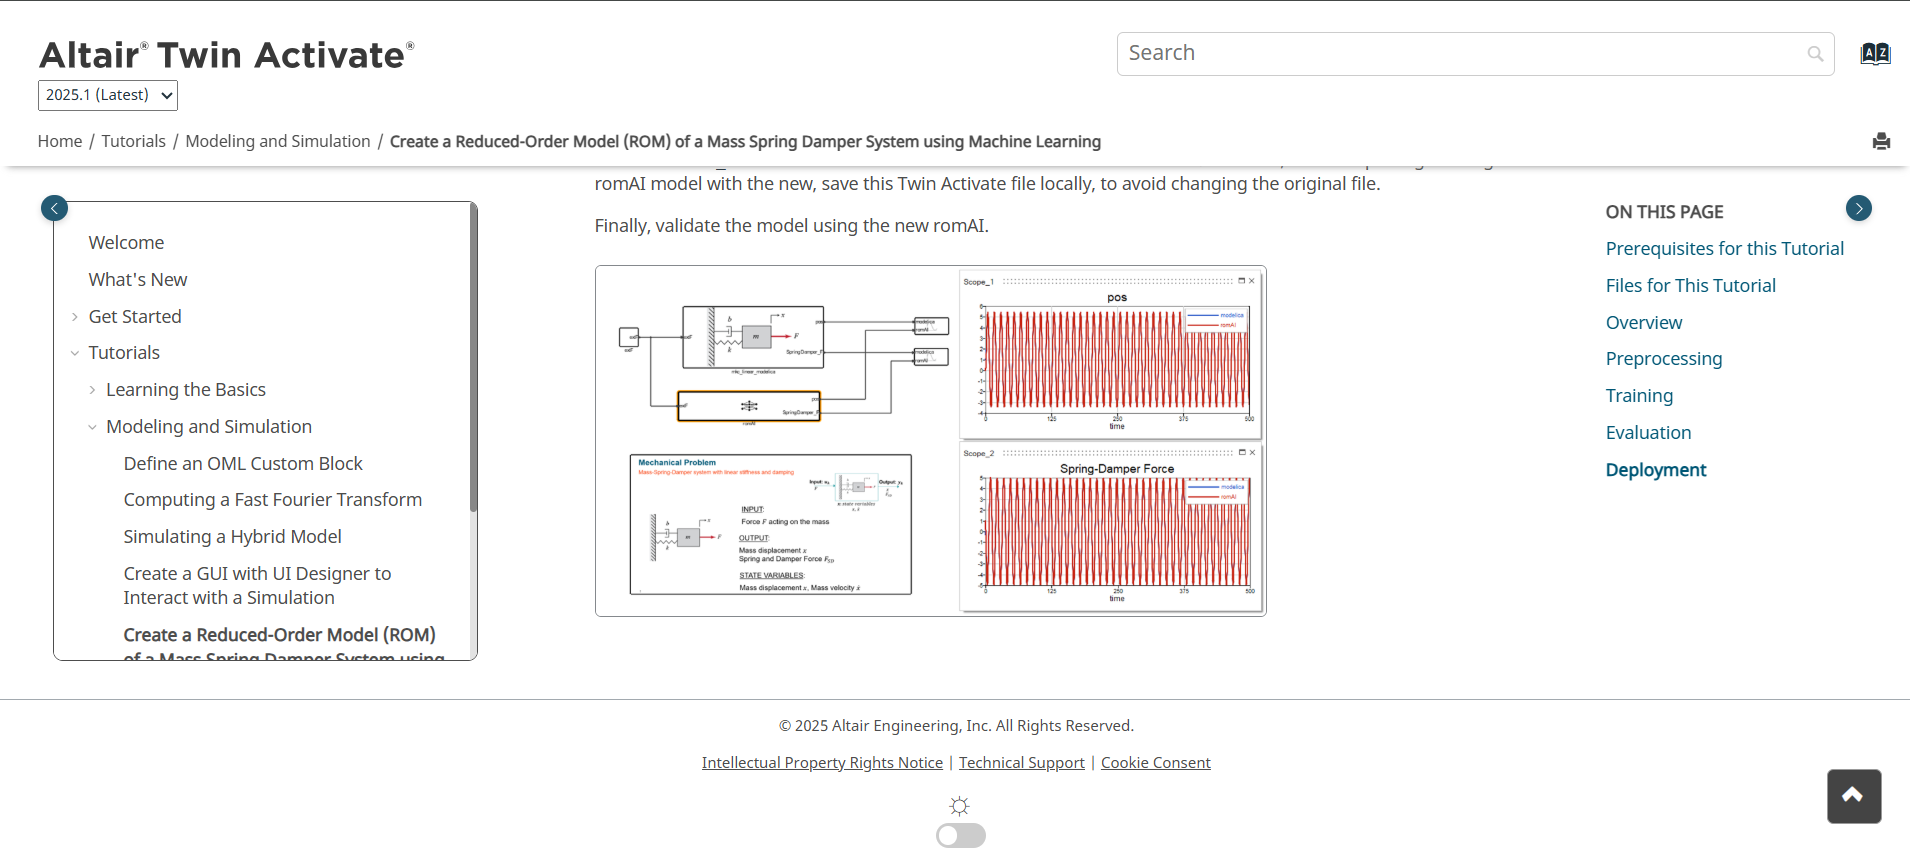Open Intellectual Property Rights Notice link
The width and height of the screenshot is (1910, 866).
pos(822,763)
